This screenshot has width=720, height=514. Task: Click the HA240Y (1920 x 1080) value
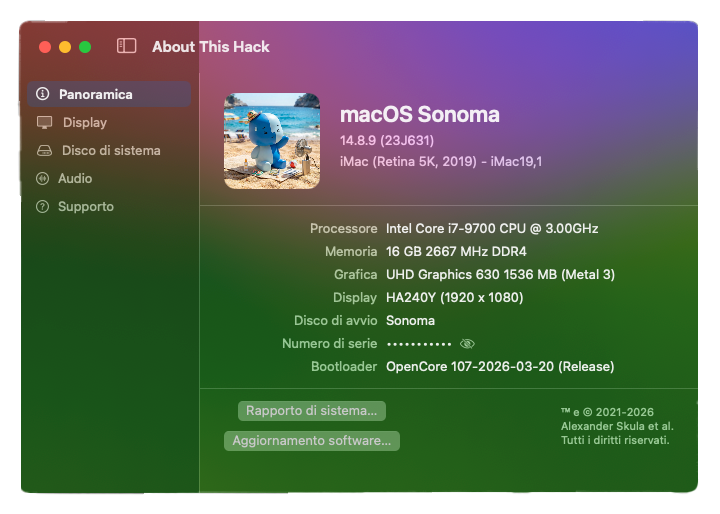tap(455, 297)
